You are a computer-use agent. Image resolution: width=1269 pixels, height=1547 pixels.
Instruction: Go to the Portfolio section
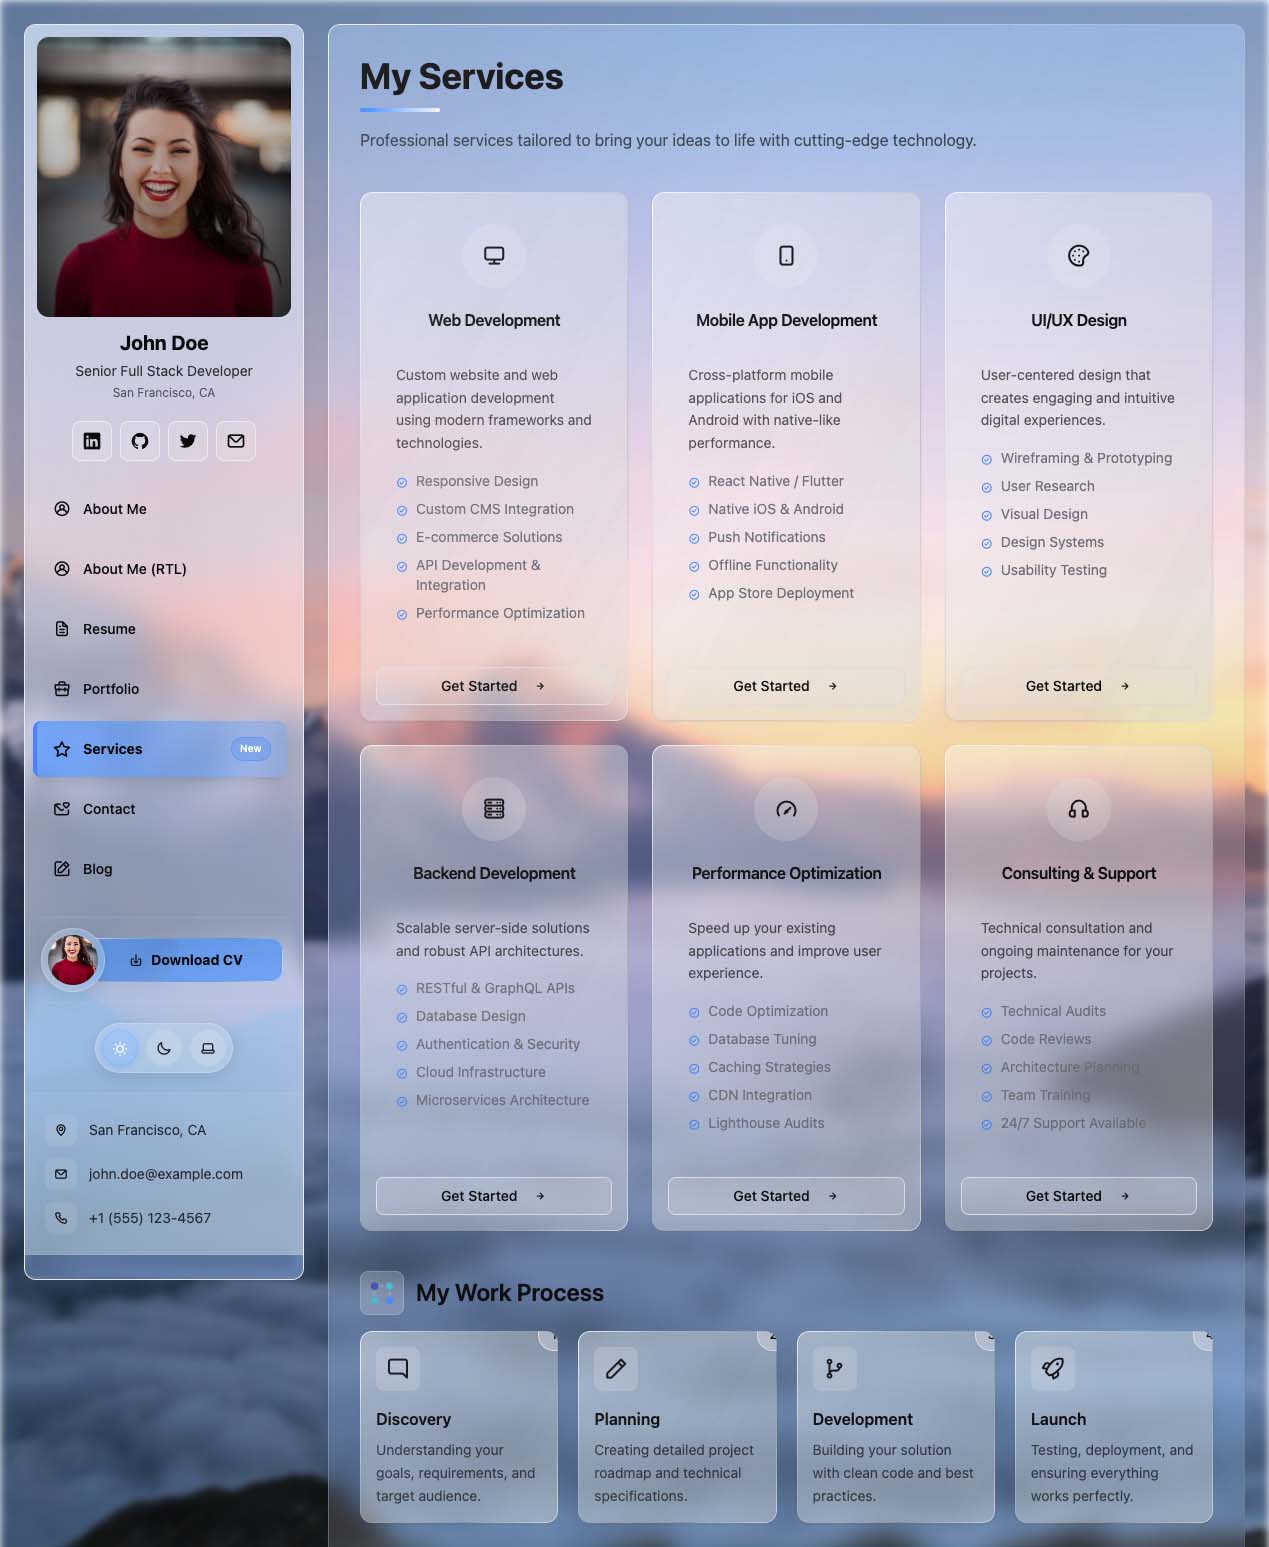111,689
